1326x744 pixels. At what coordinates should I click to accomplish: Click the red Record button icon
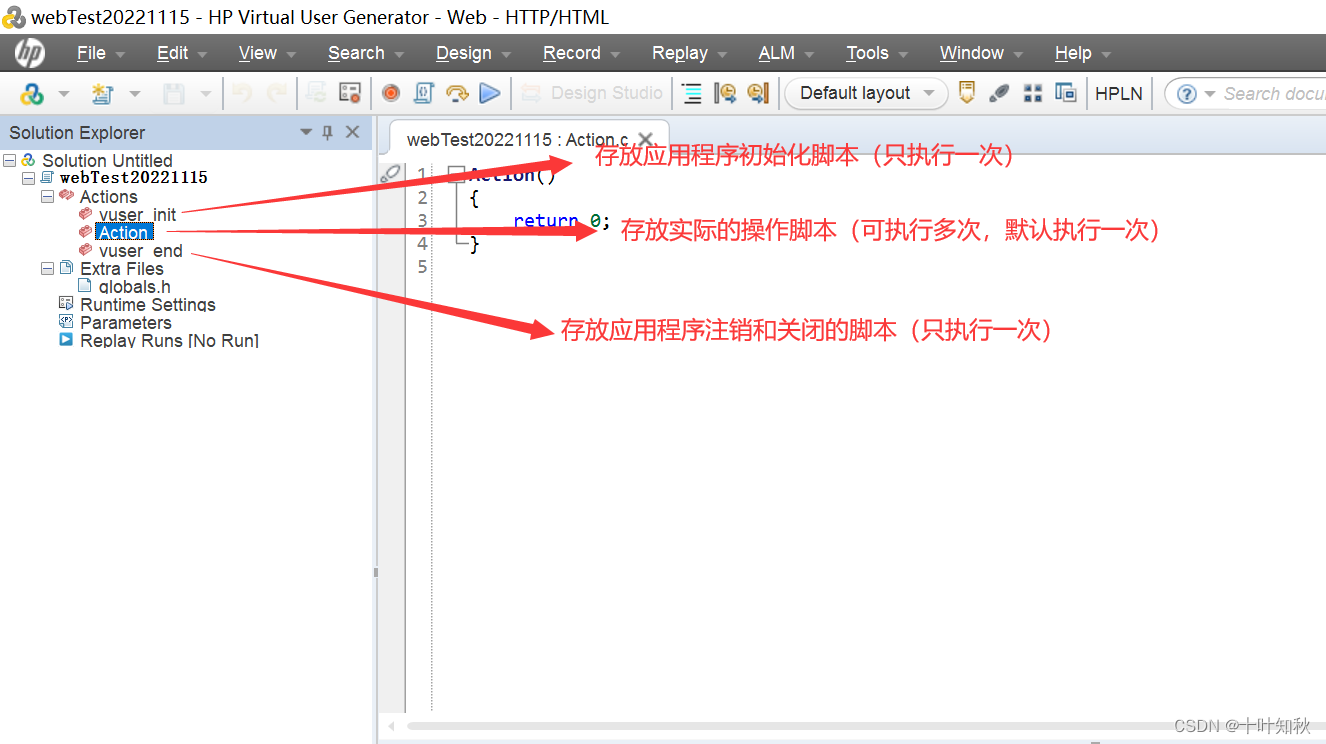click(x=391, y=93)
